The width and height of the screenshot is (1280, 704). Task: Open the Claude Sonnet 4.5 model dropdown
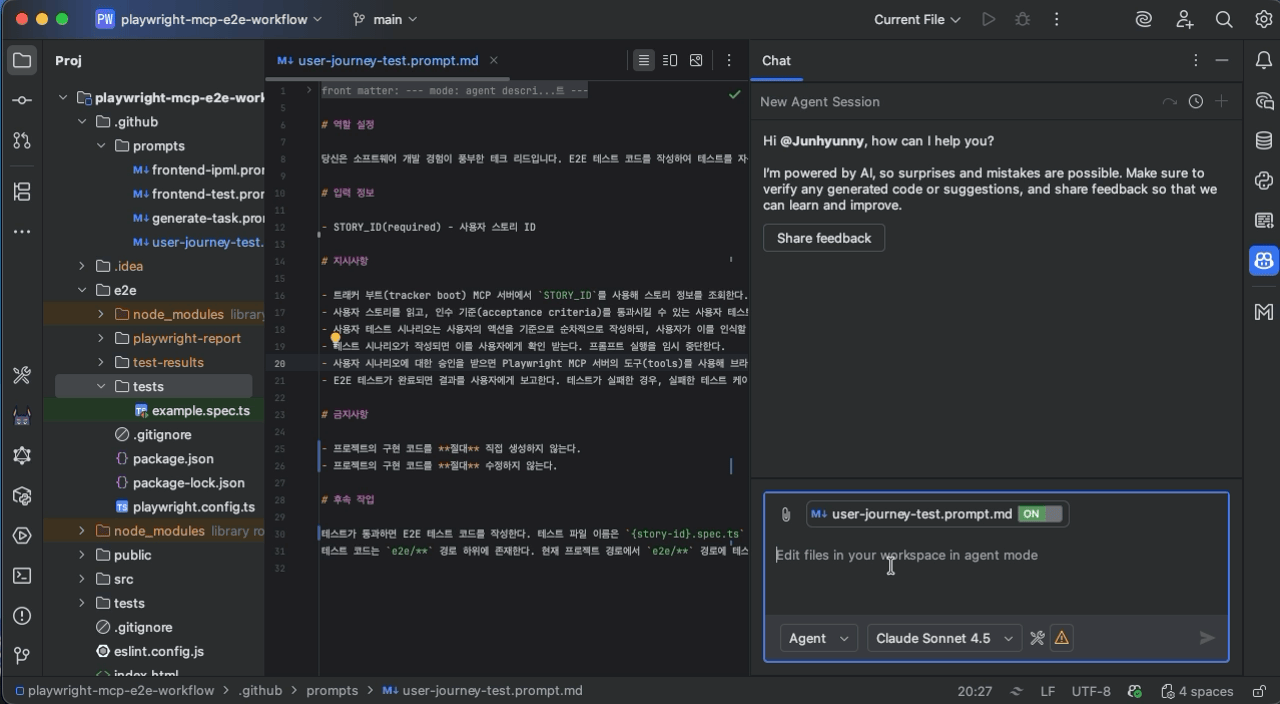coord(943,638)
